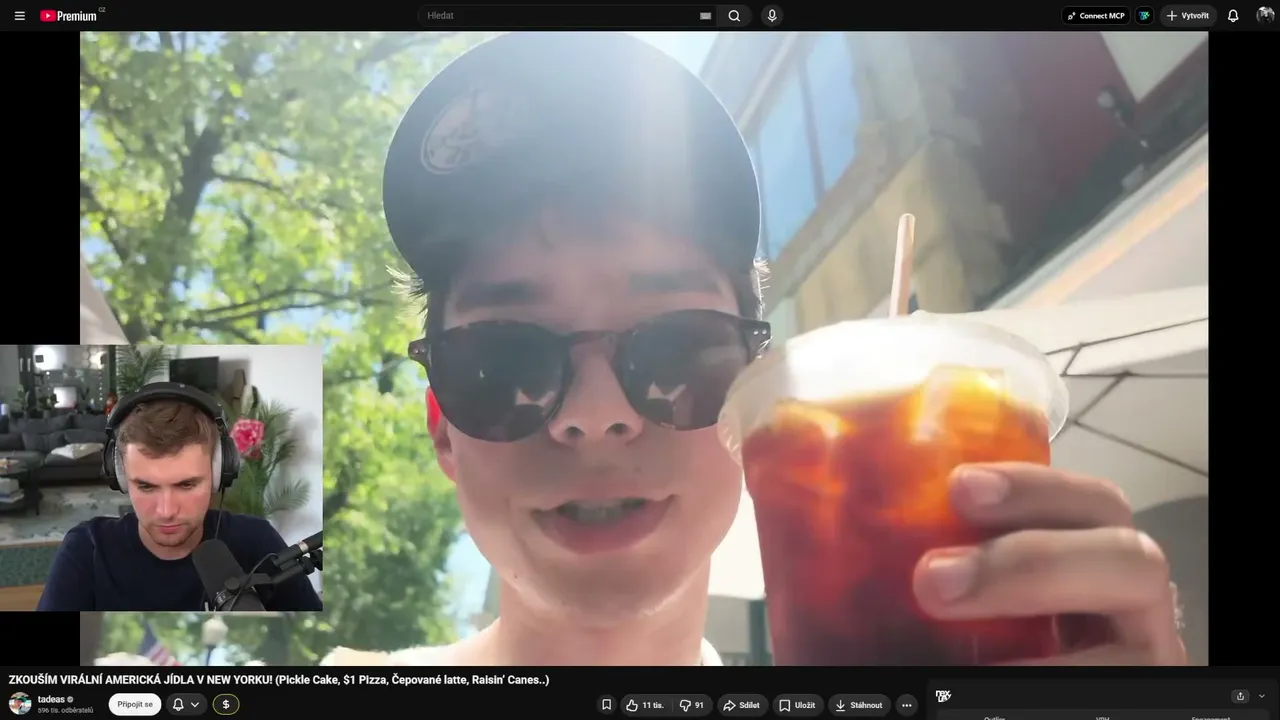This screenshot has width=1280, height=720.
Task: Click the Uložit save button
Action: pyautogui.click(x=797, y=705)
